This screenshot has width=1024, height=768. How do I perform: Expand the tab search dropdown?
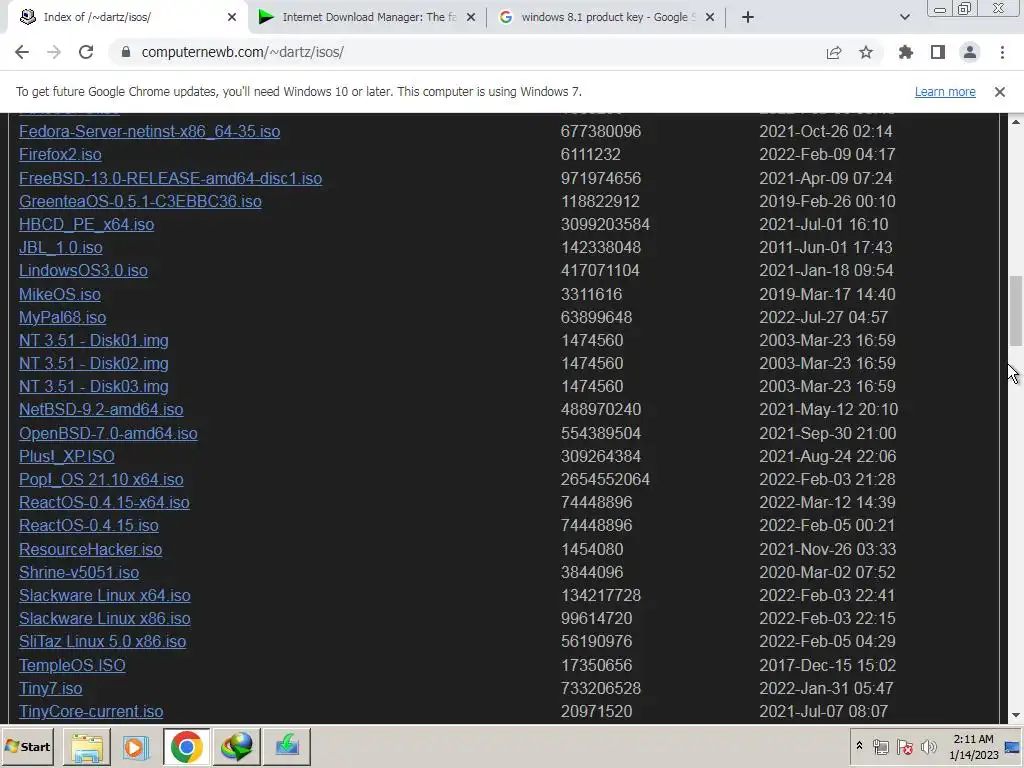[904, 17]
